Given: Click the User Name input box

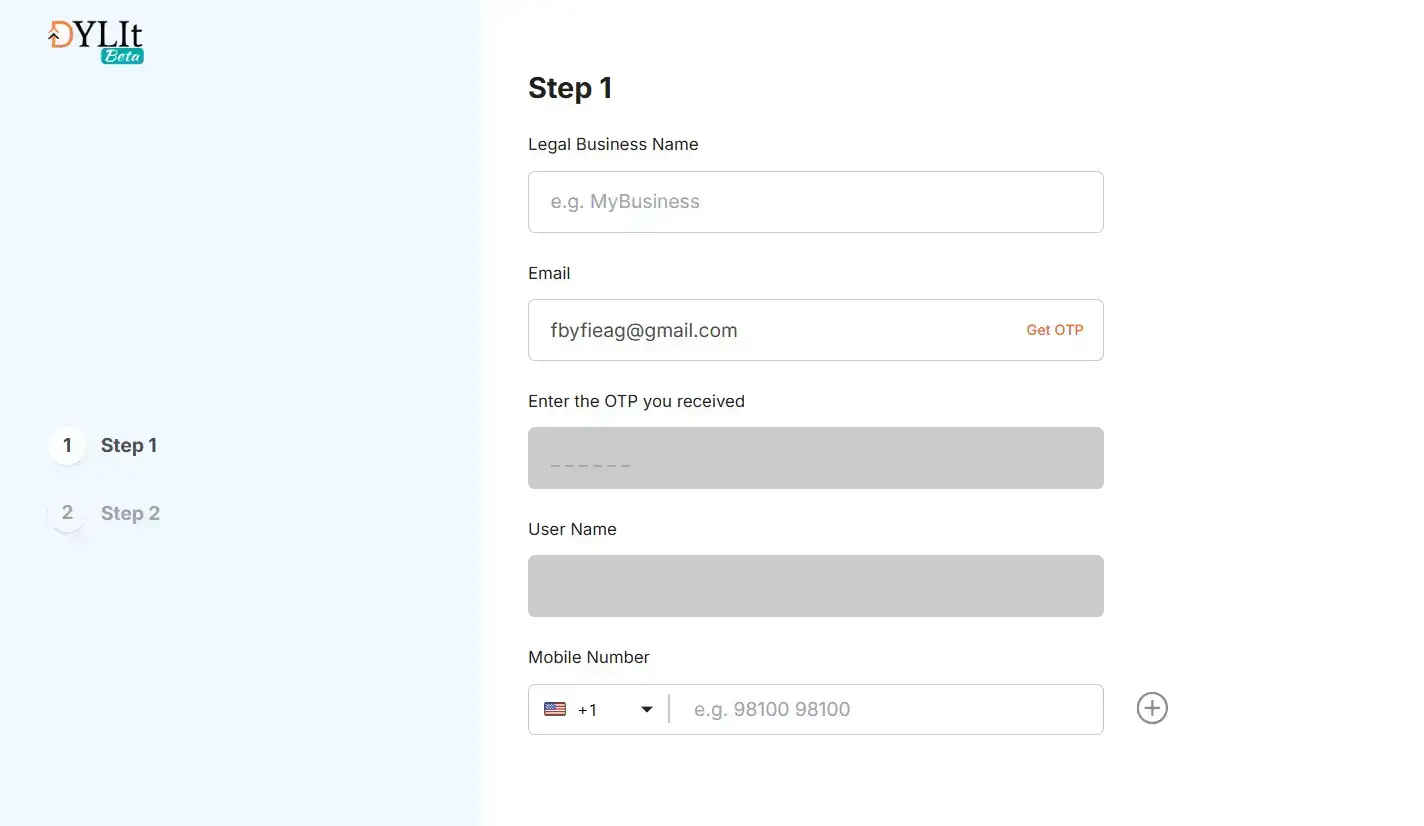Looking at the screenshot, I should pos(815,586).
